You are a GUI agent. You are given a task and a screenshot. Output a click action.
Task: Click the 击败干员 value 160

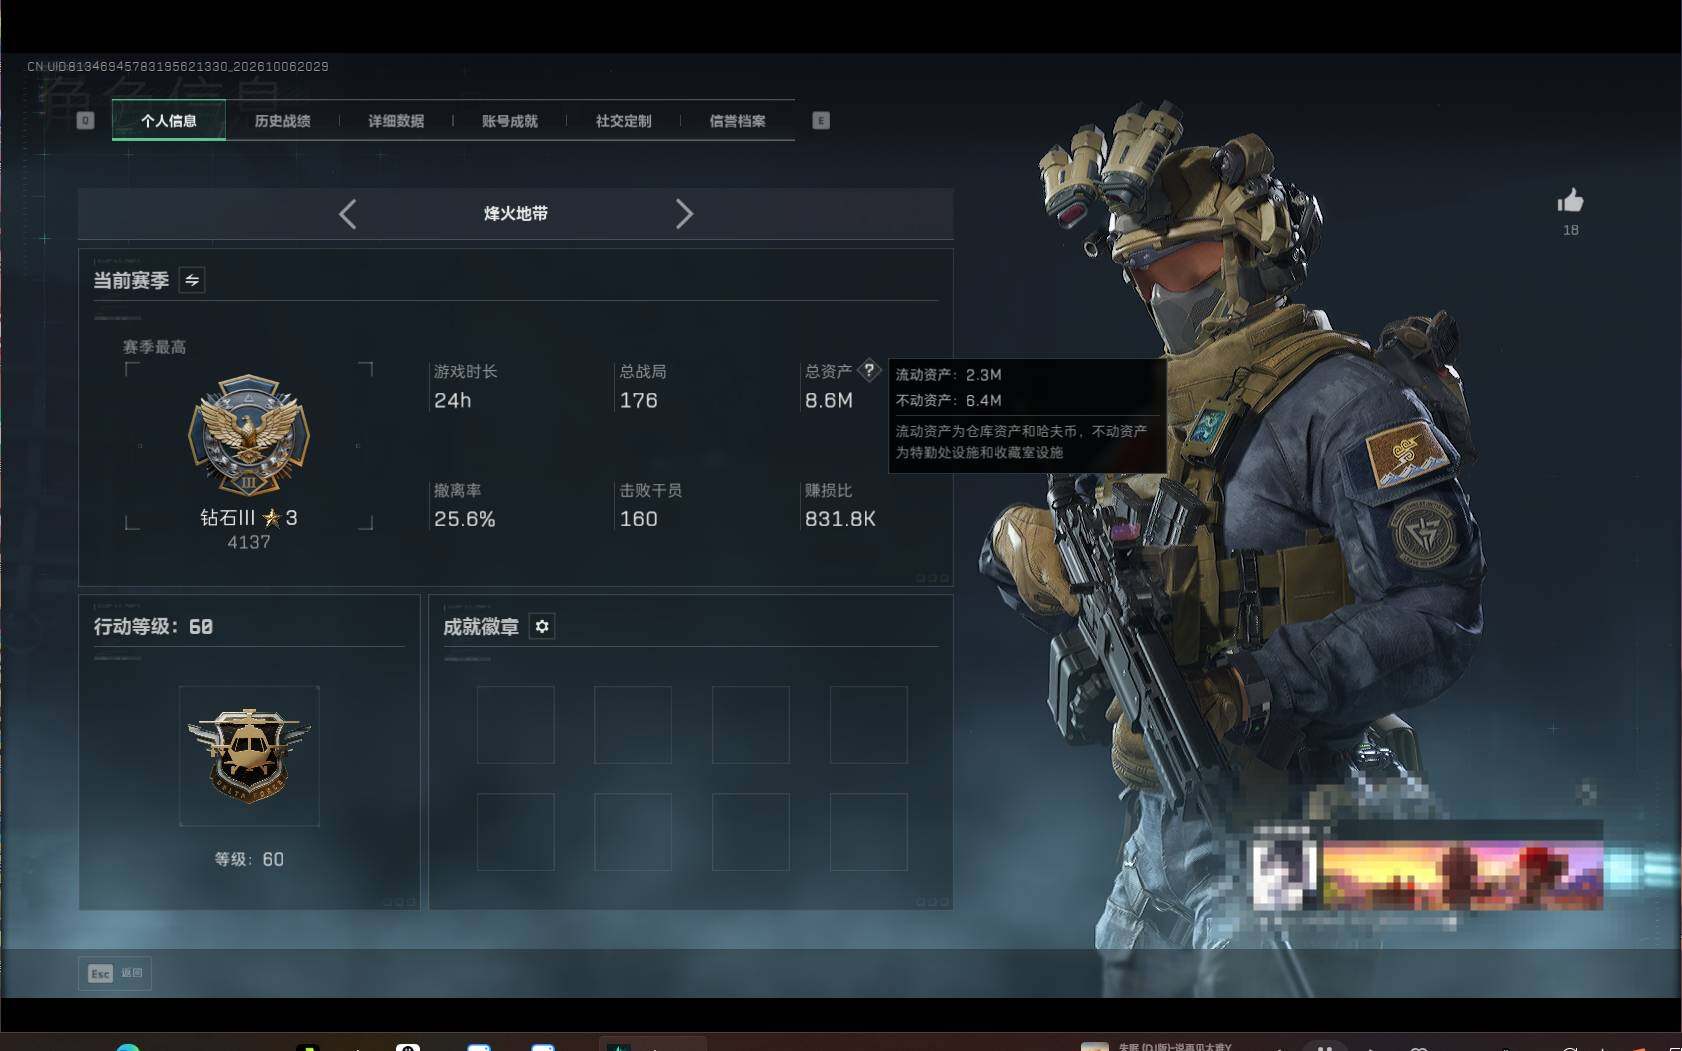coord(638,519)
